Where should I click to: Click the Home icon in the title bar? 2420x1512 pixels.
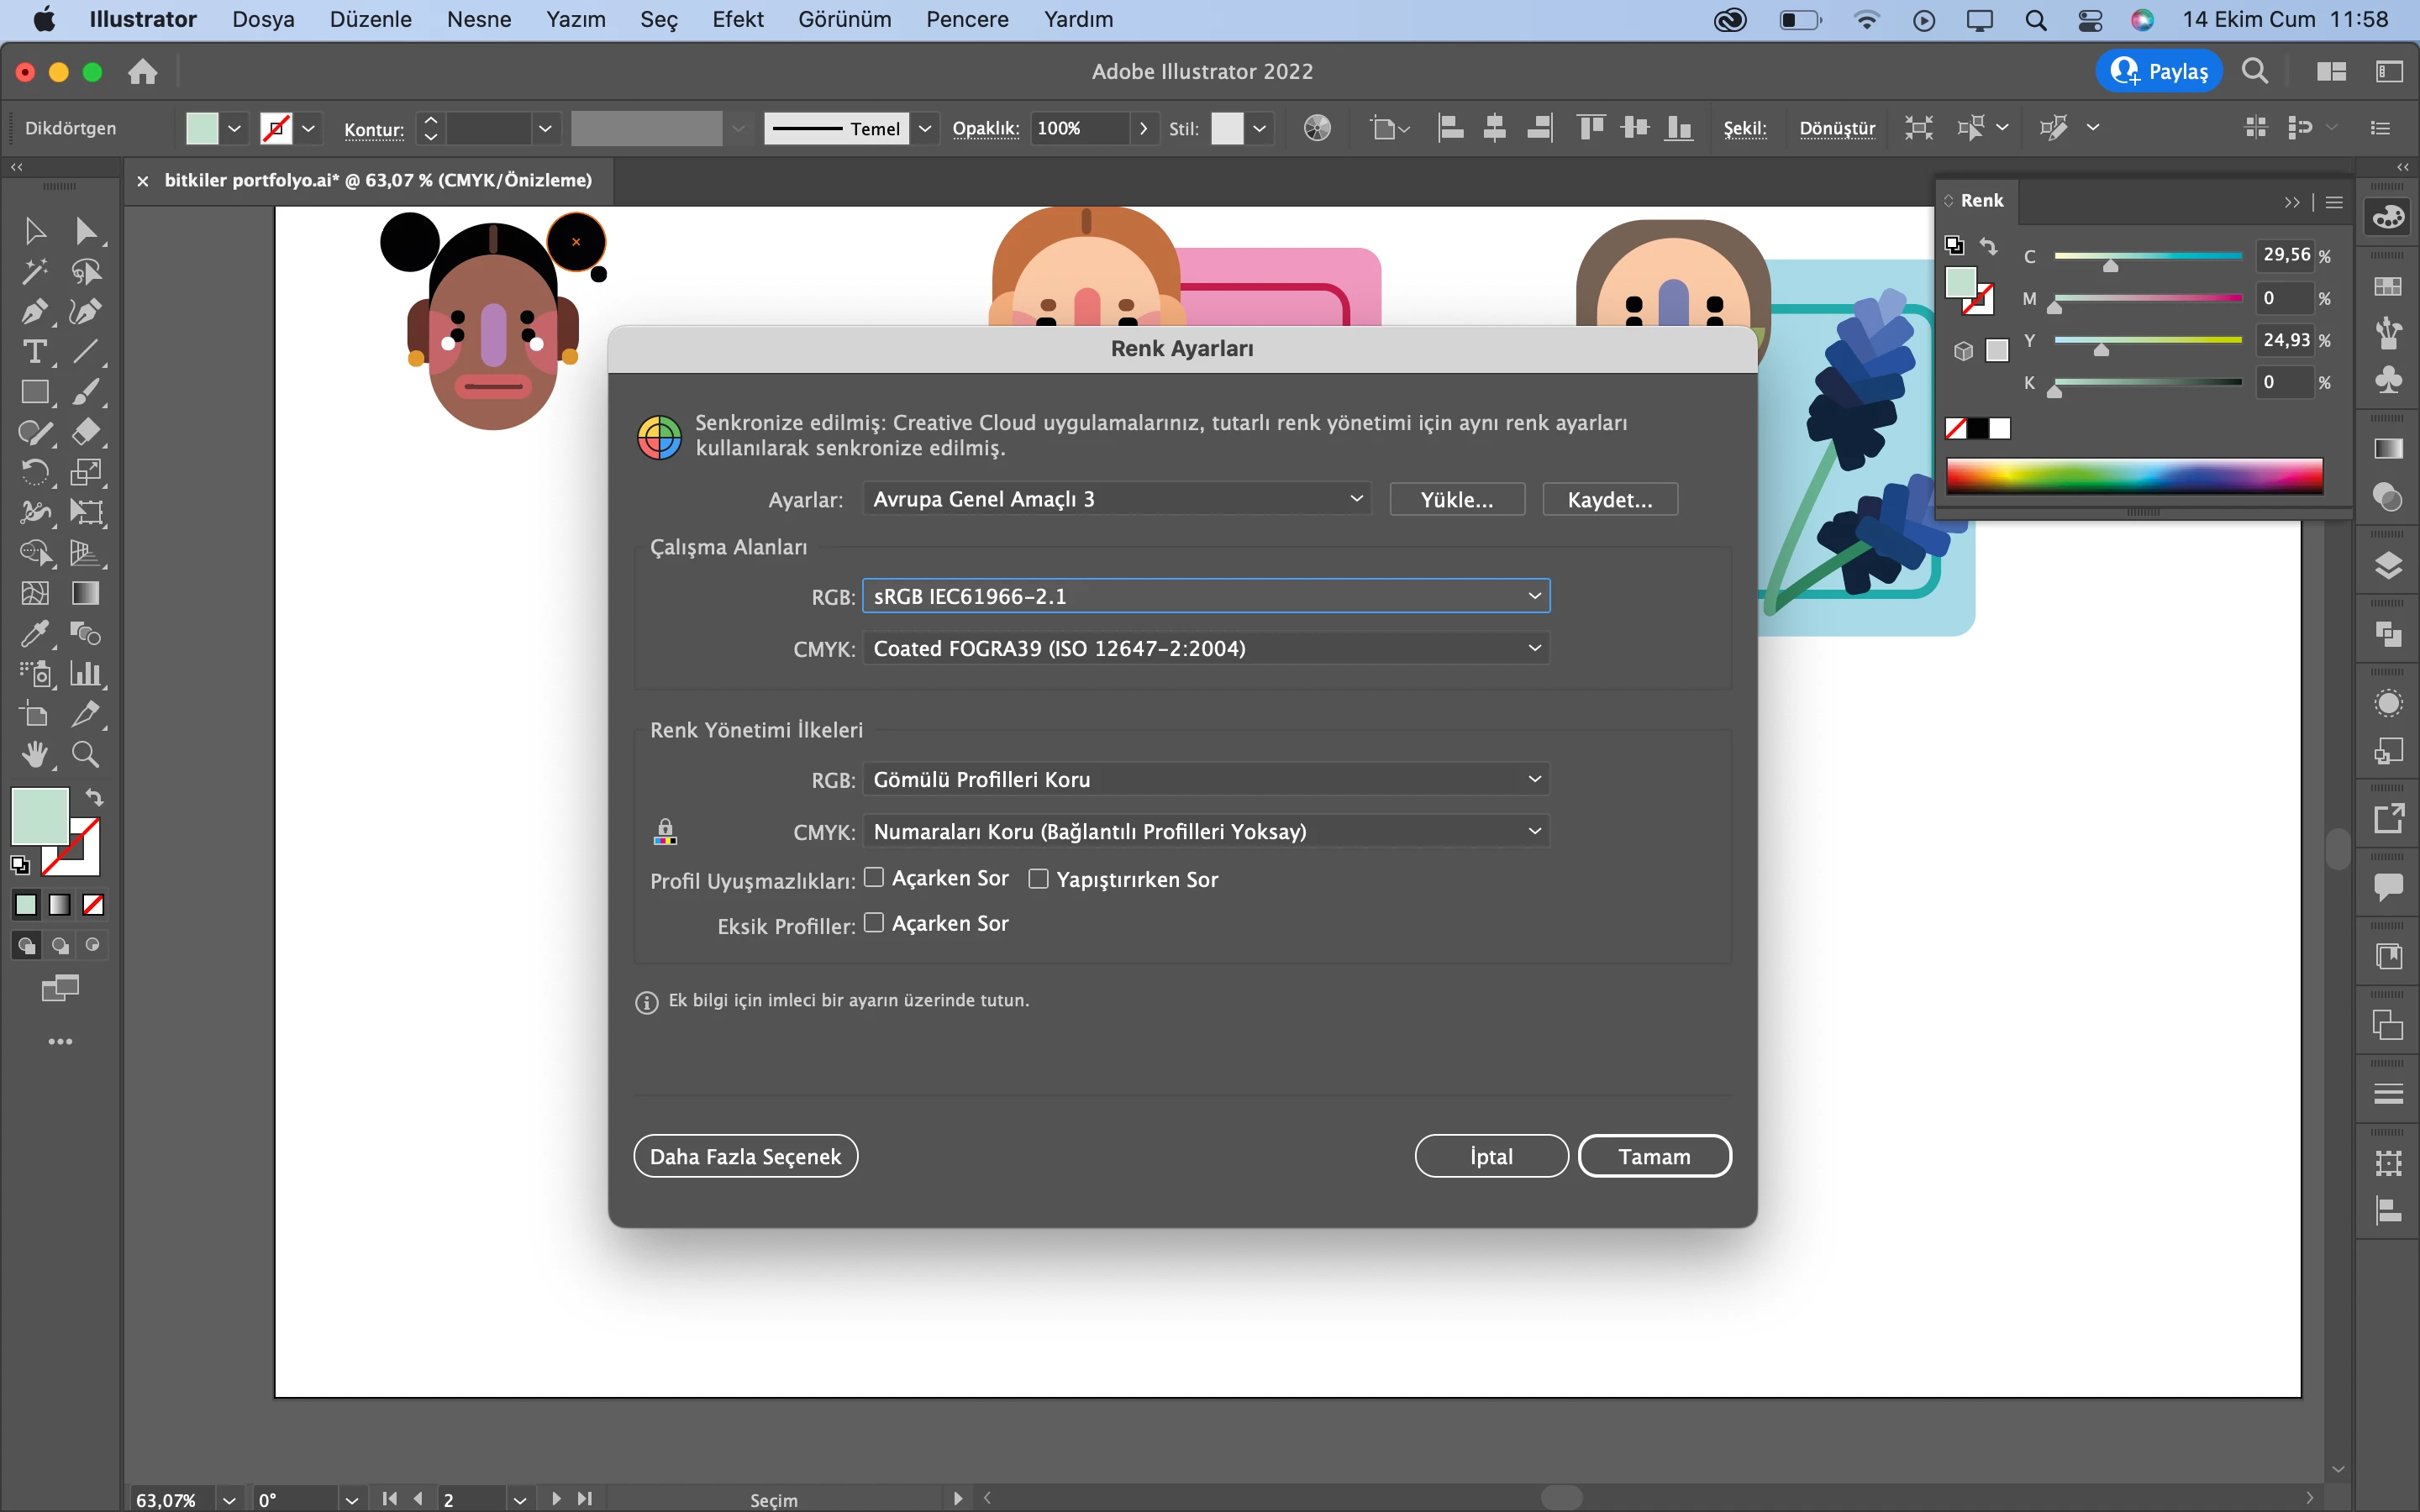tap(143, 72)
